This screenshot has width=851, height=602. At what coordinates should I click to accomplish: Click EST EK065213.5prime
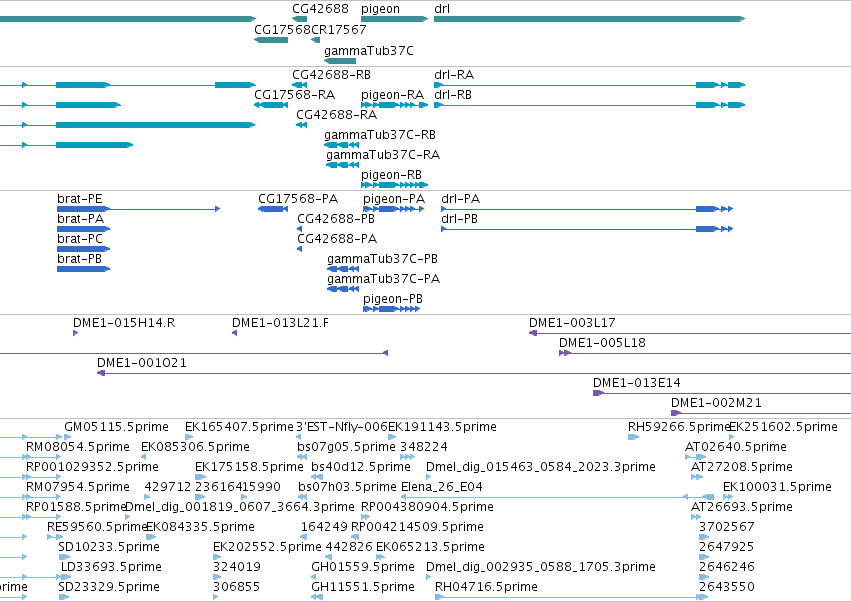pos(430,548)
